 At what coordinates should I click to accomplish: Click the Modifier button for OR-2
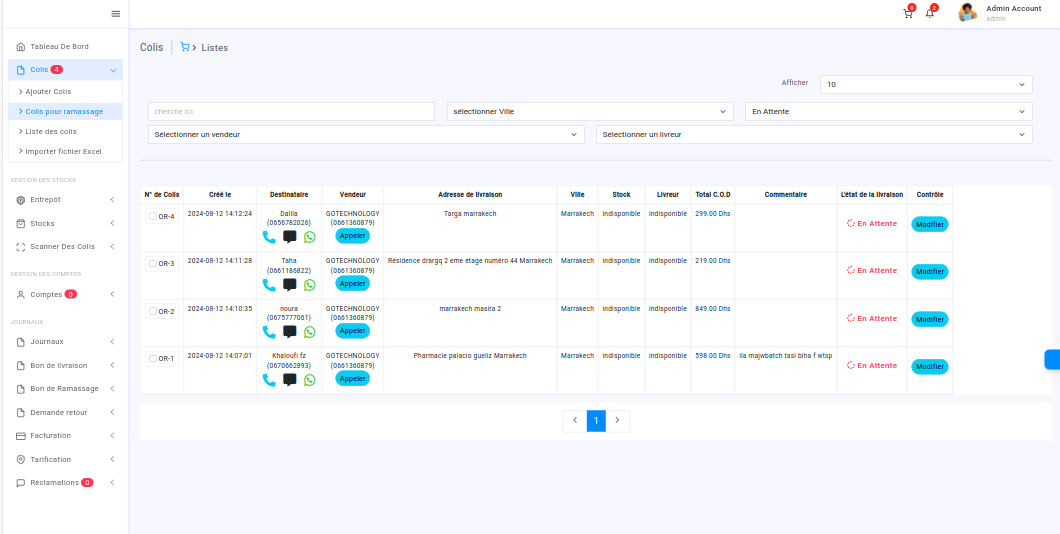coord(929,319)
